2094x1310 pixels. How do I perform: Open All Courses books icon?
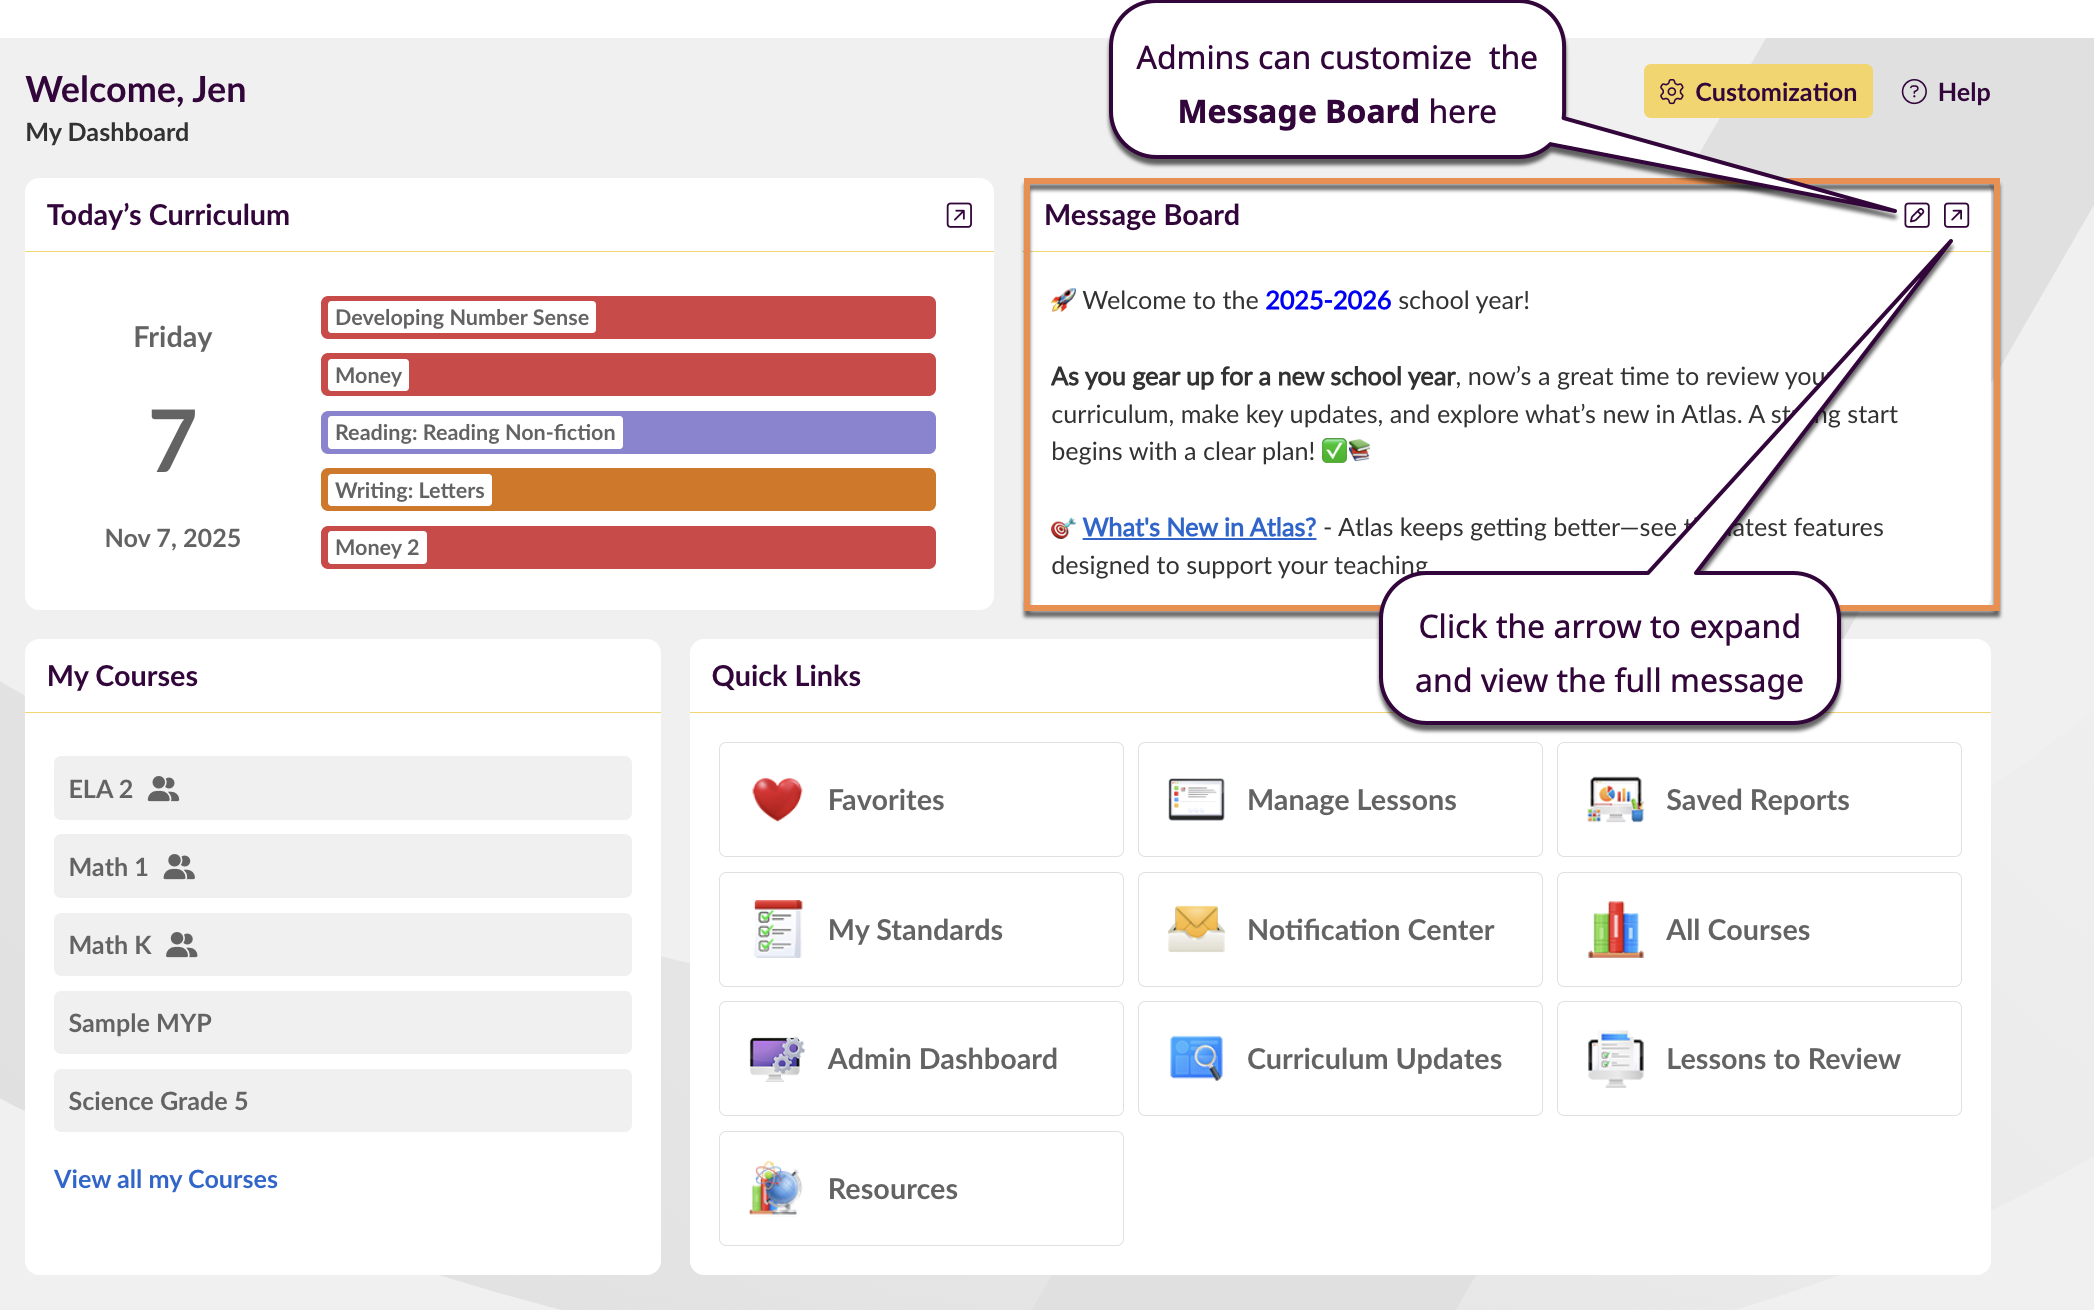1614,929
